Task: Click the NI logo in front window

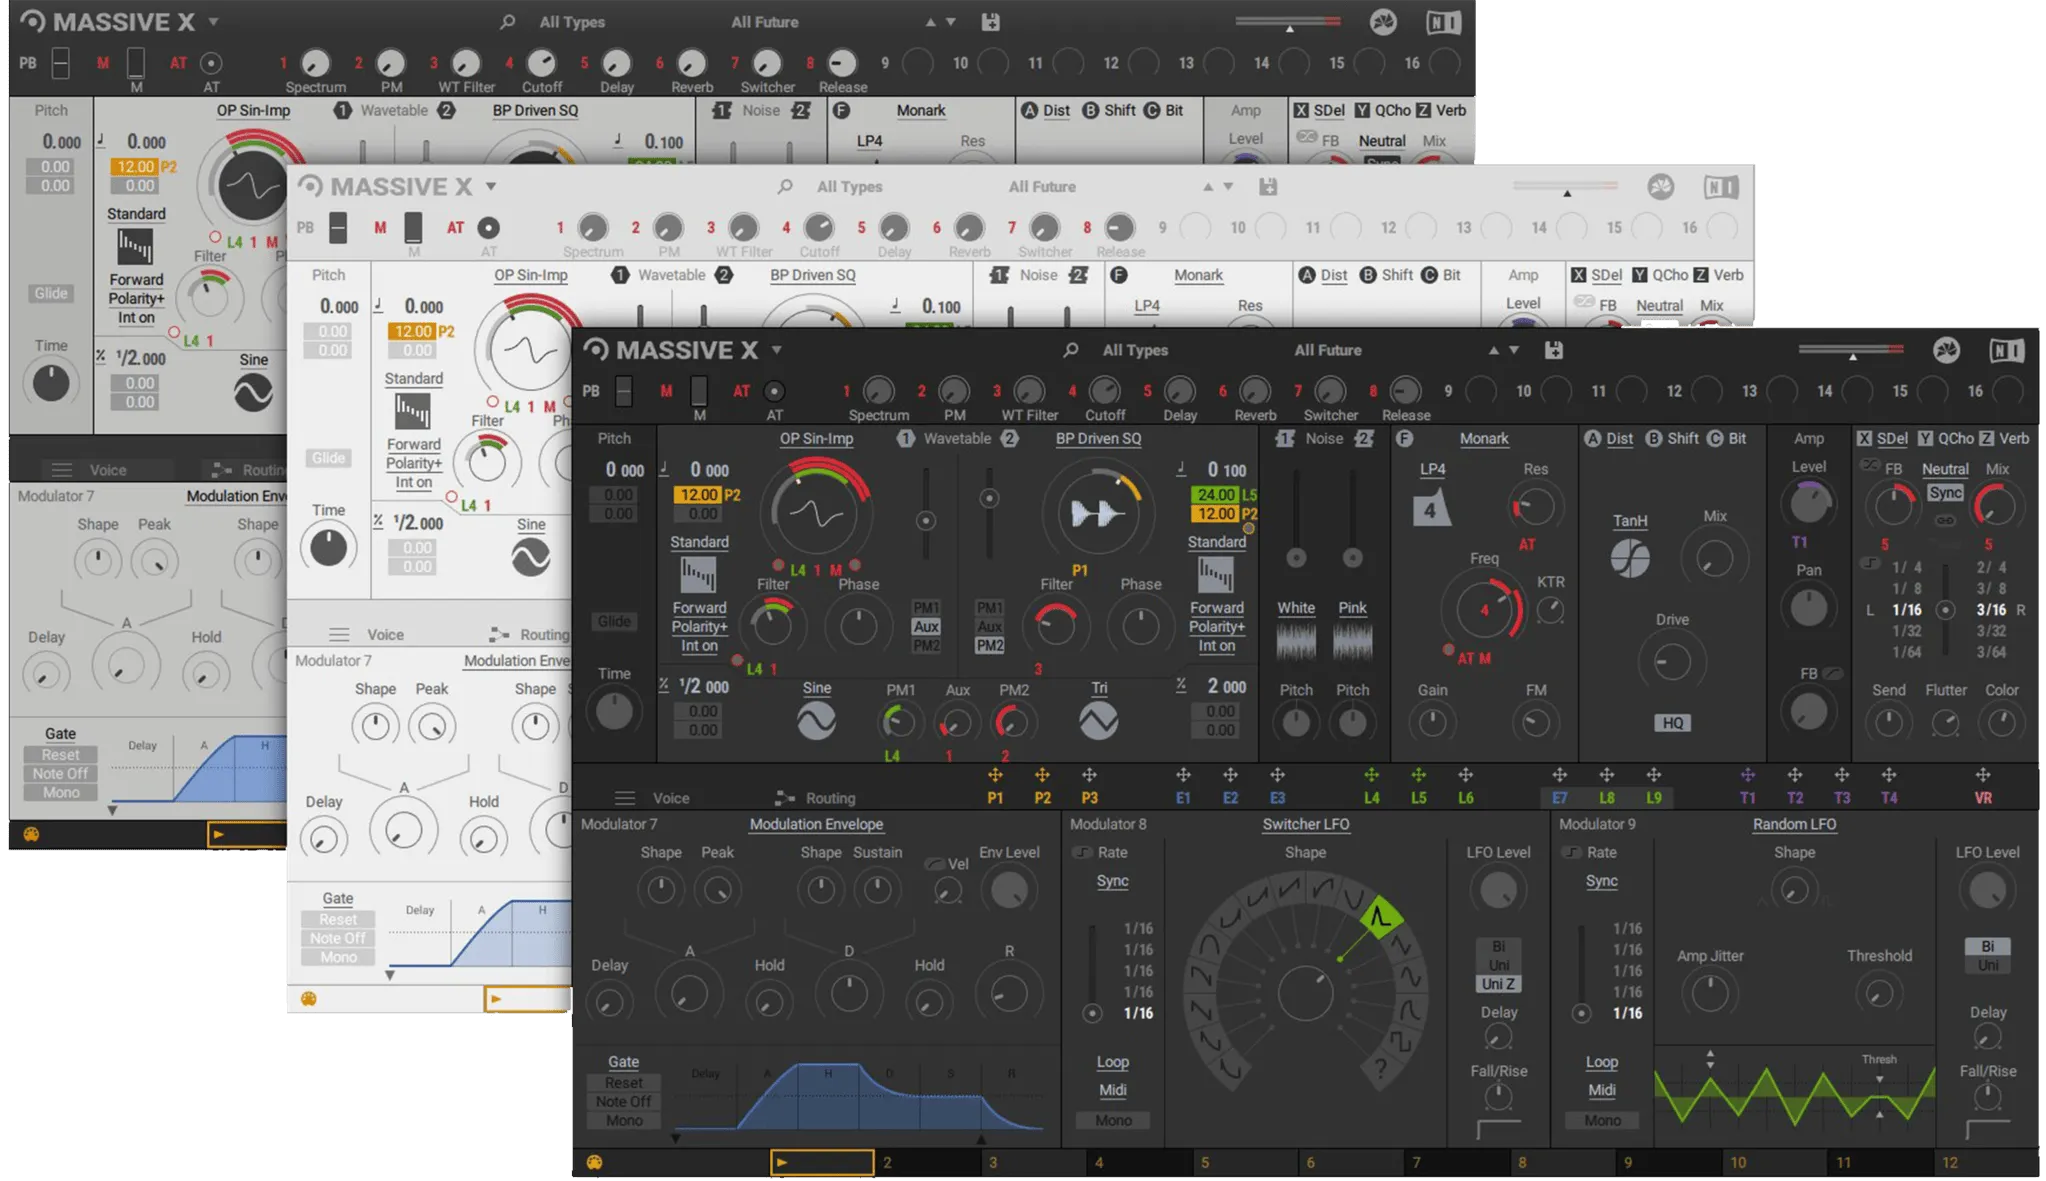Action: click(2006, 350)
